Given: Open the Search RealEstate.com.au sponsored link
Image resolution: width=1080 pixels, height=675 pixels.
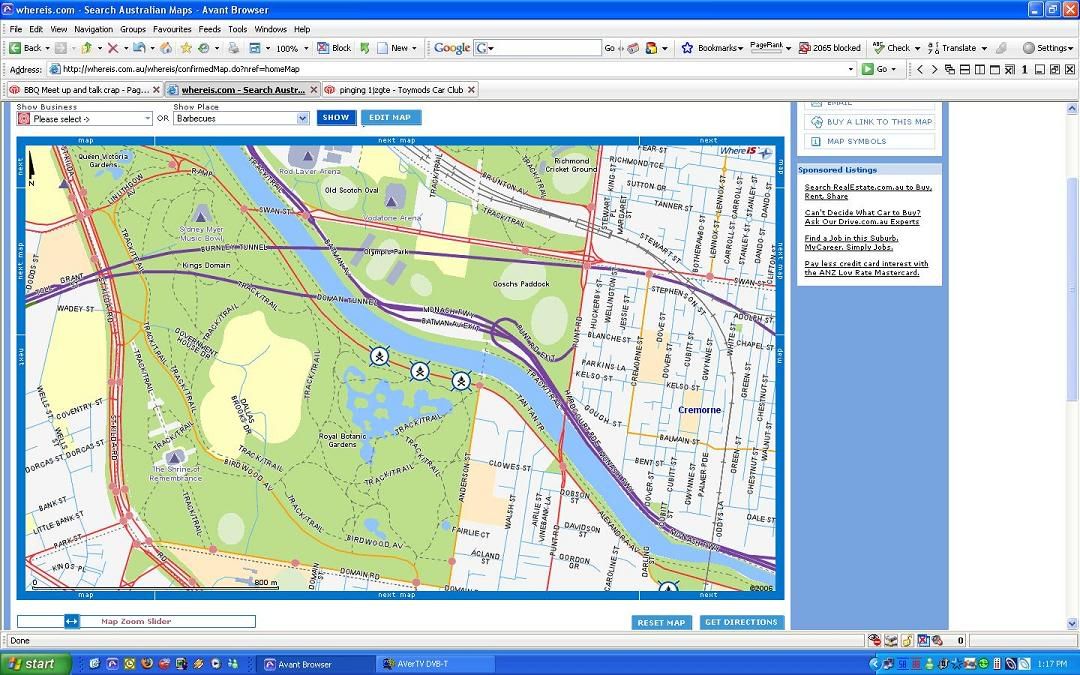Looking at the screenshot, I should tap(868, 191).
